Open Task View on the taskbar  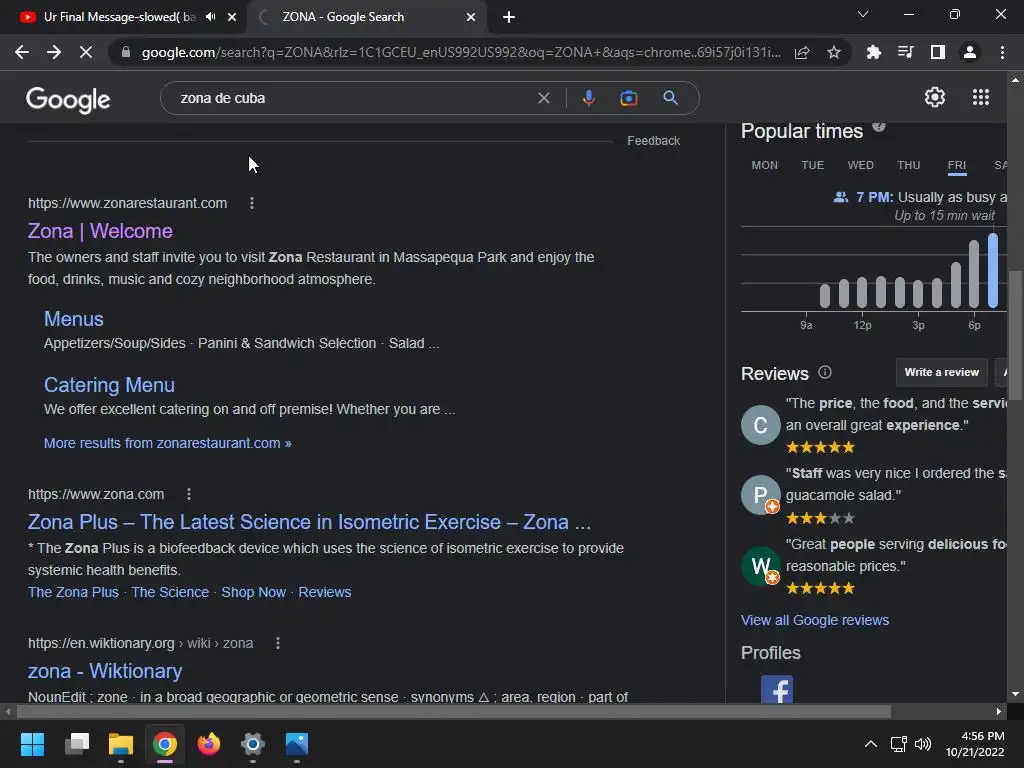tap(77, 743)
